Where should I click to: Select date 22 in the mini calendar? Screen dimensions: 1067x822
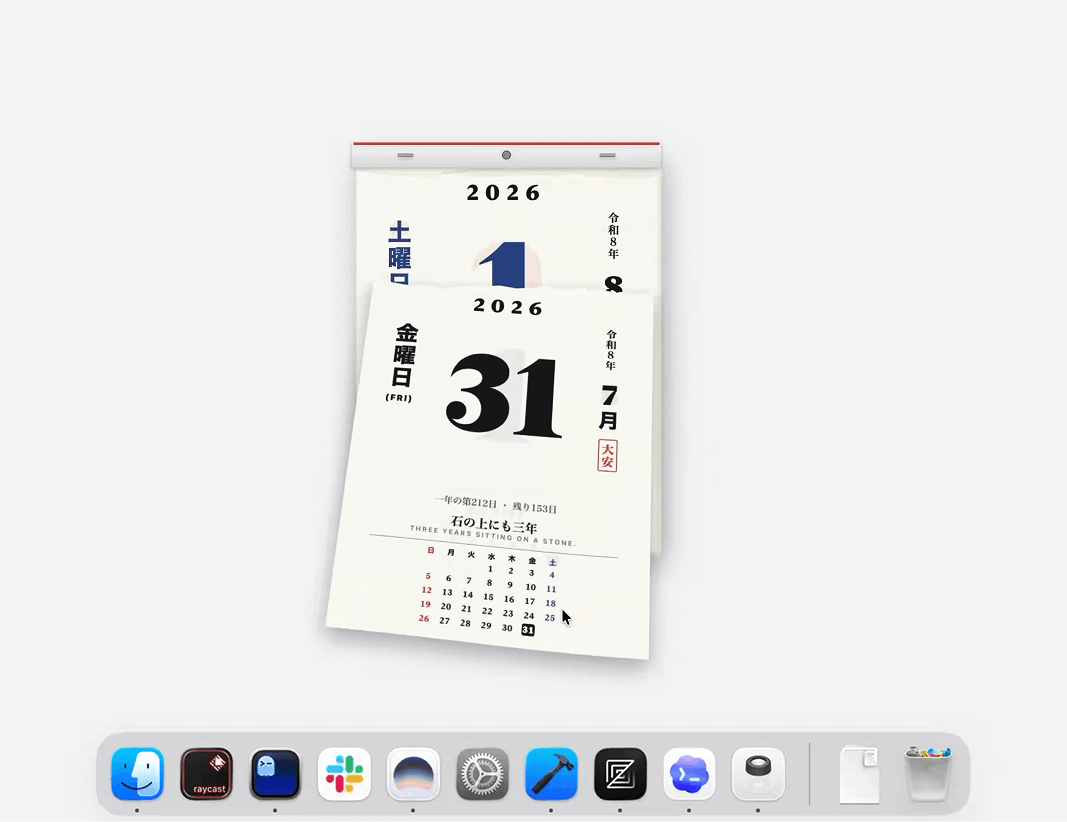487,611
